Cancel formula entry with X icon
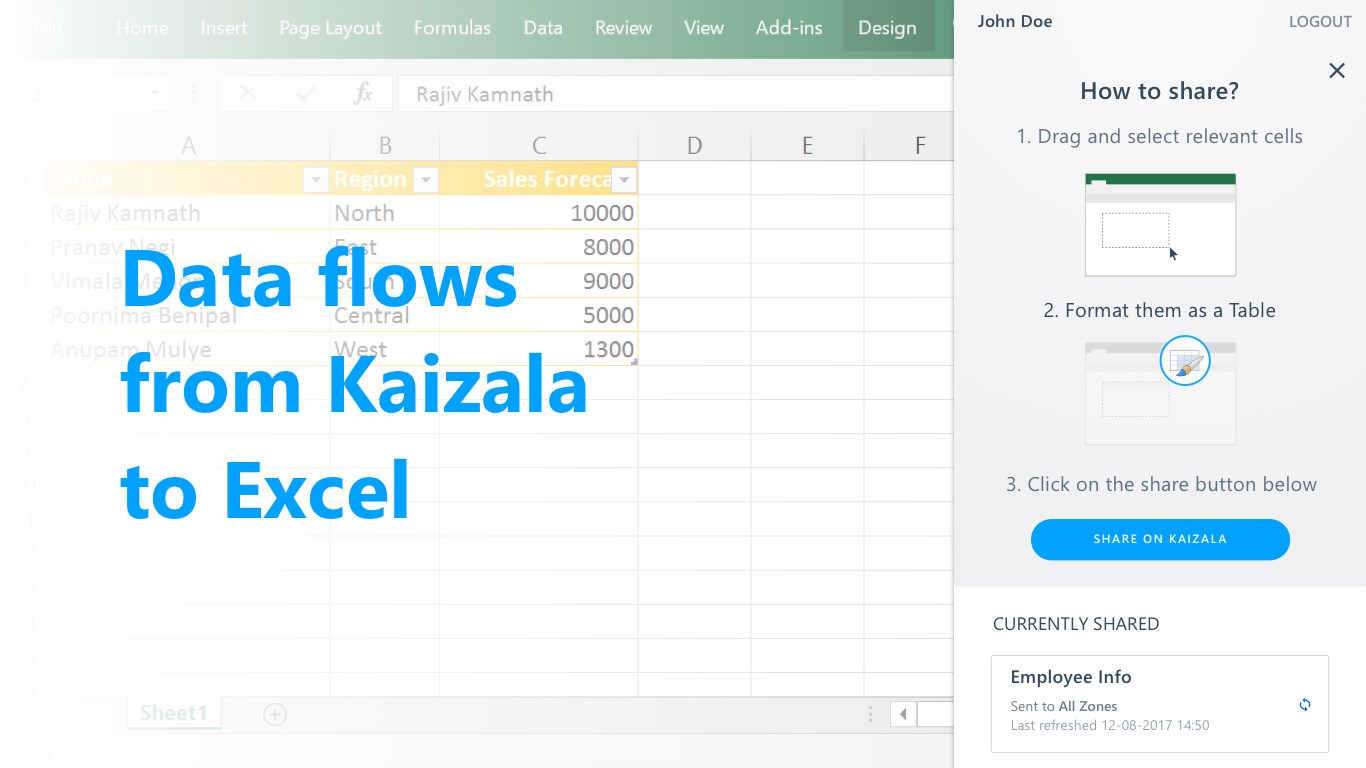The image size is (1366, 768). tap(248, 94)
